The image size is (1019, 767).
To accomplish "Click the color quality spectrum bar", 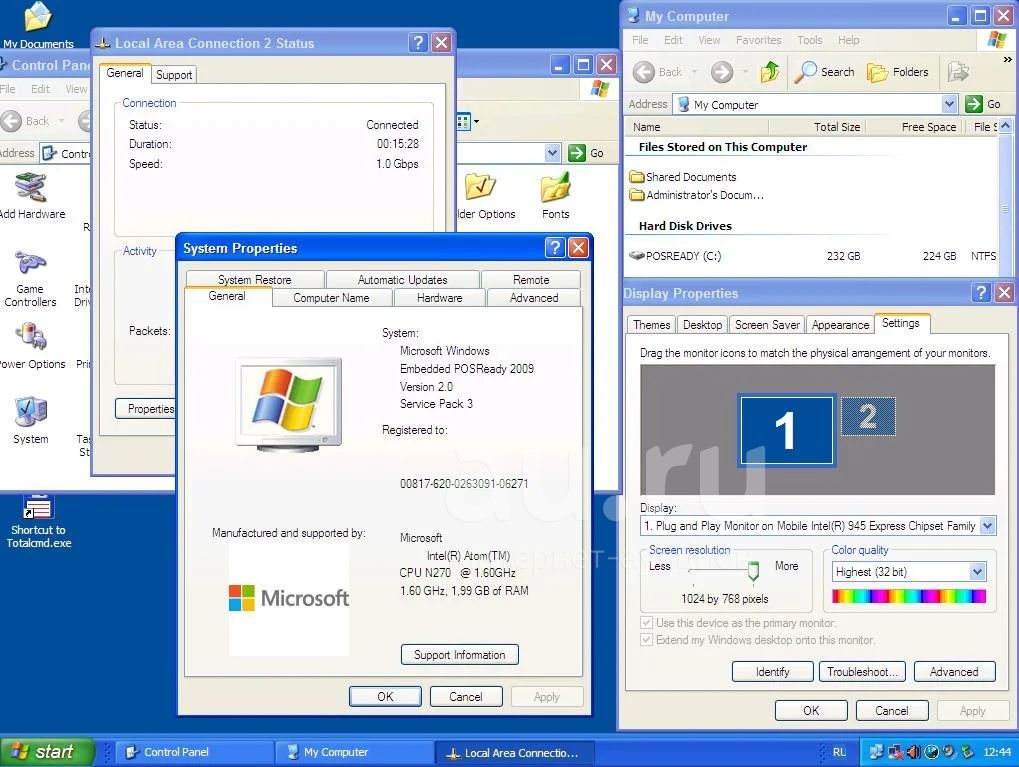I will [909, 596].
